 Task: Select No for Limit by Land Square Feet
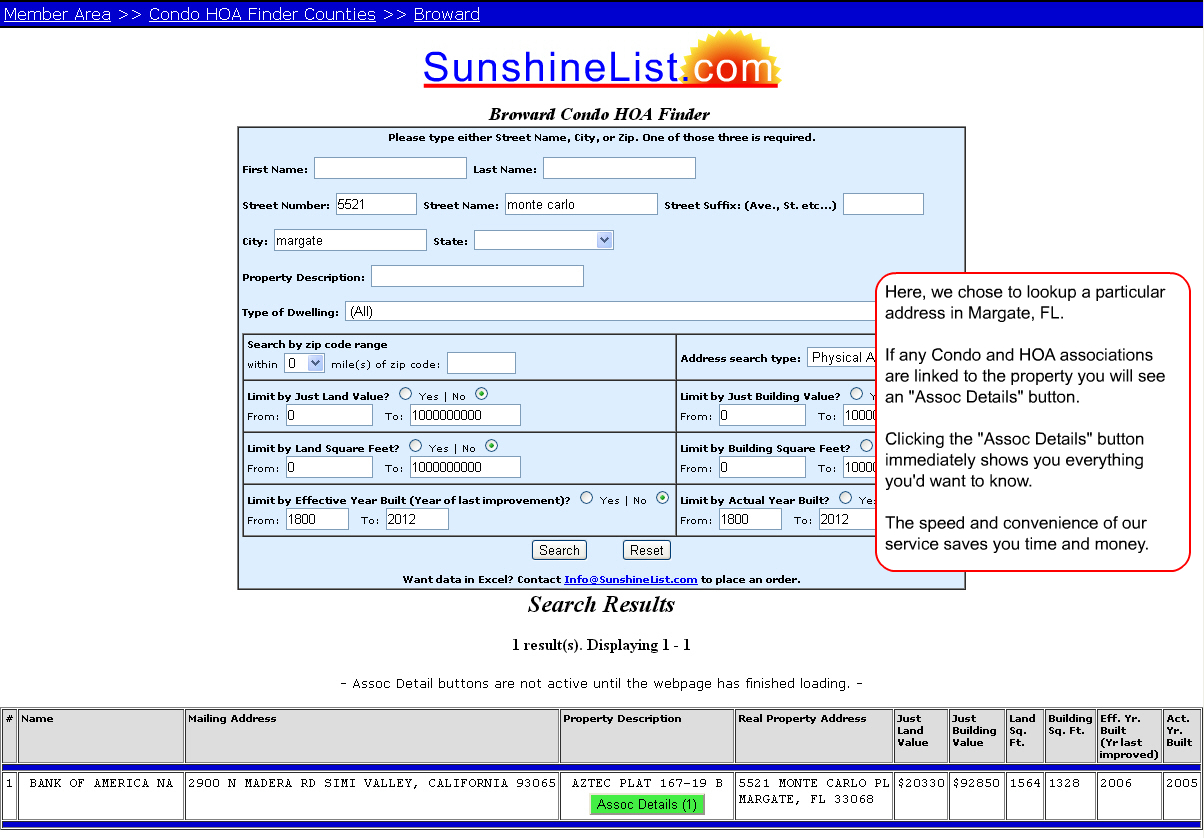[x=491, y=446]
